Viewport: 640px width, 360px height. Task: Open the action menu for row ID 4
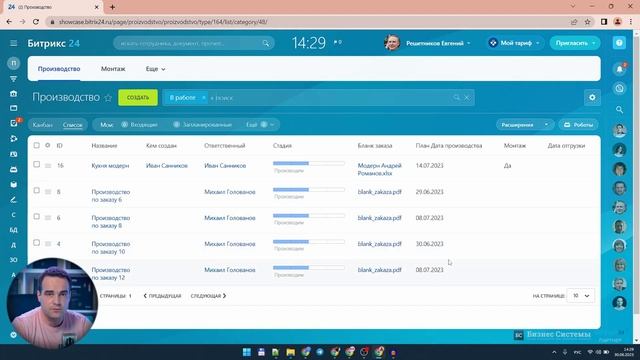48,244
